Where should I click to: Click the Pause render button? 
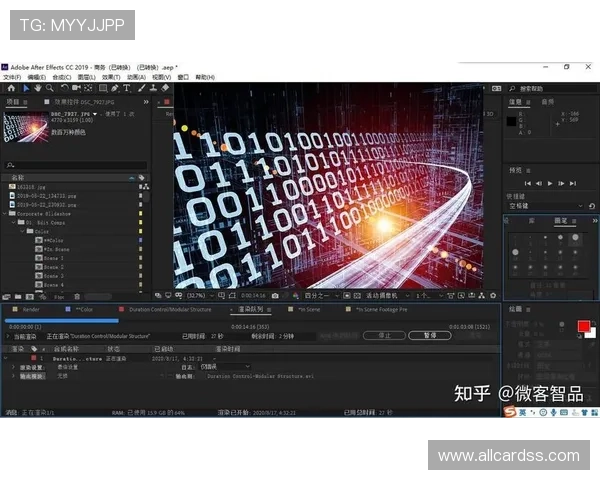[x=430, y=335]
